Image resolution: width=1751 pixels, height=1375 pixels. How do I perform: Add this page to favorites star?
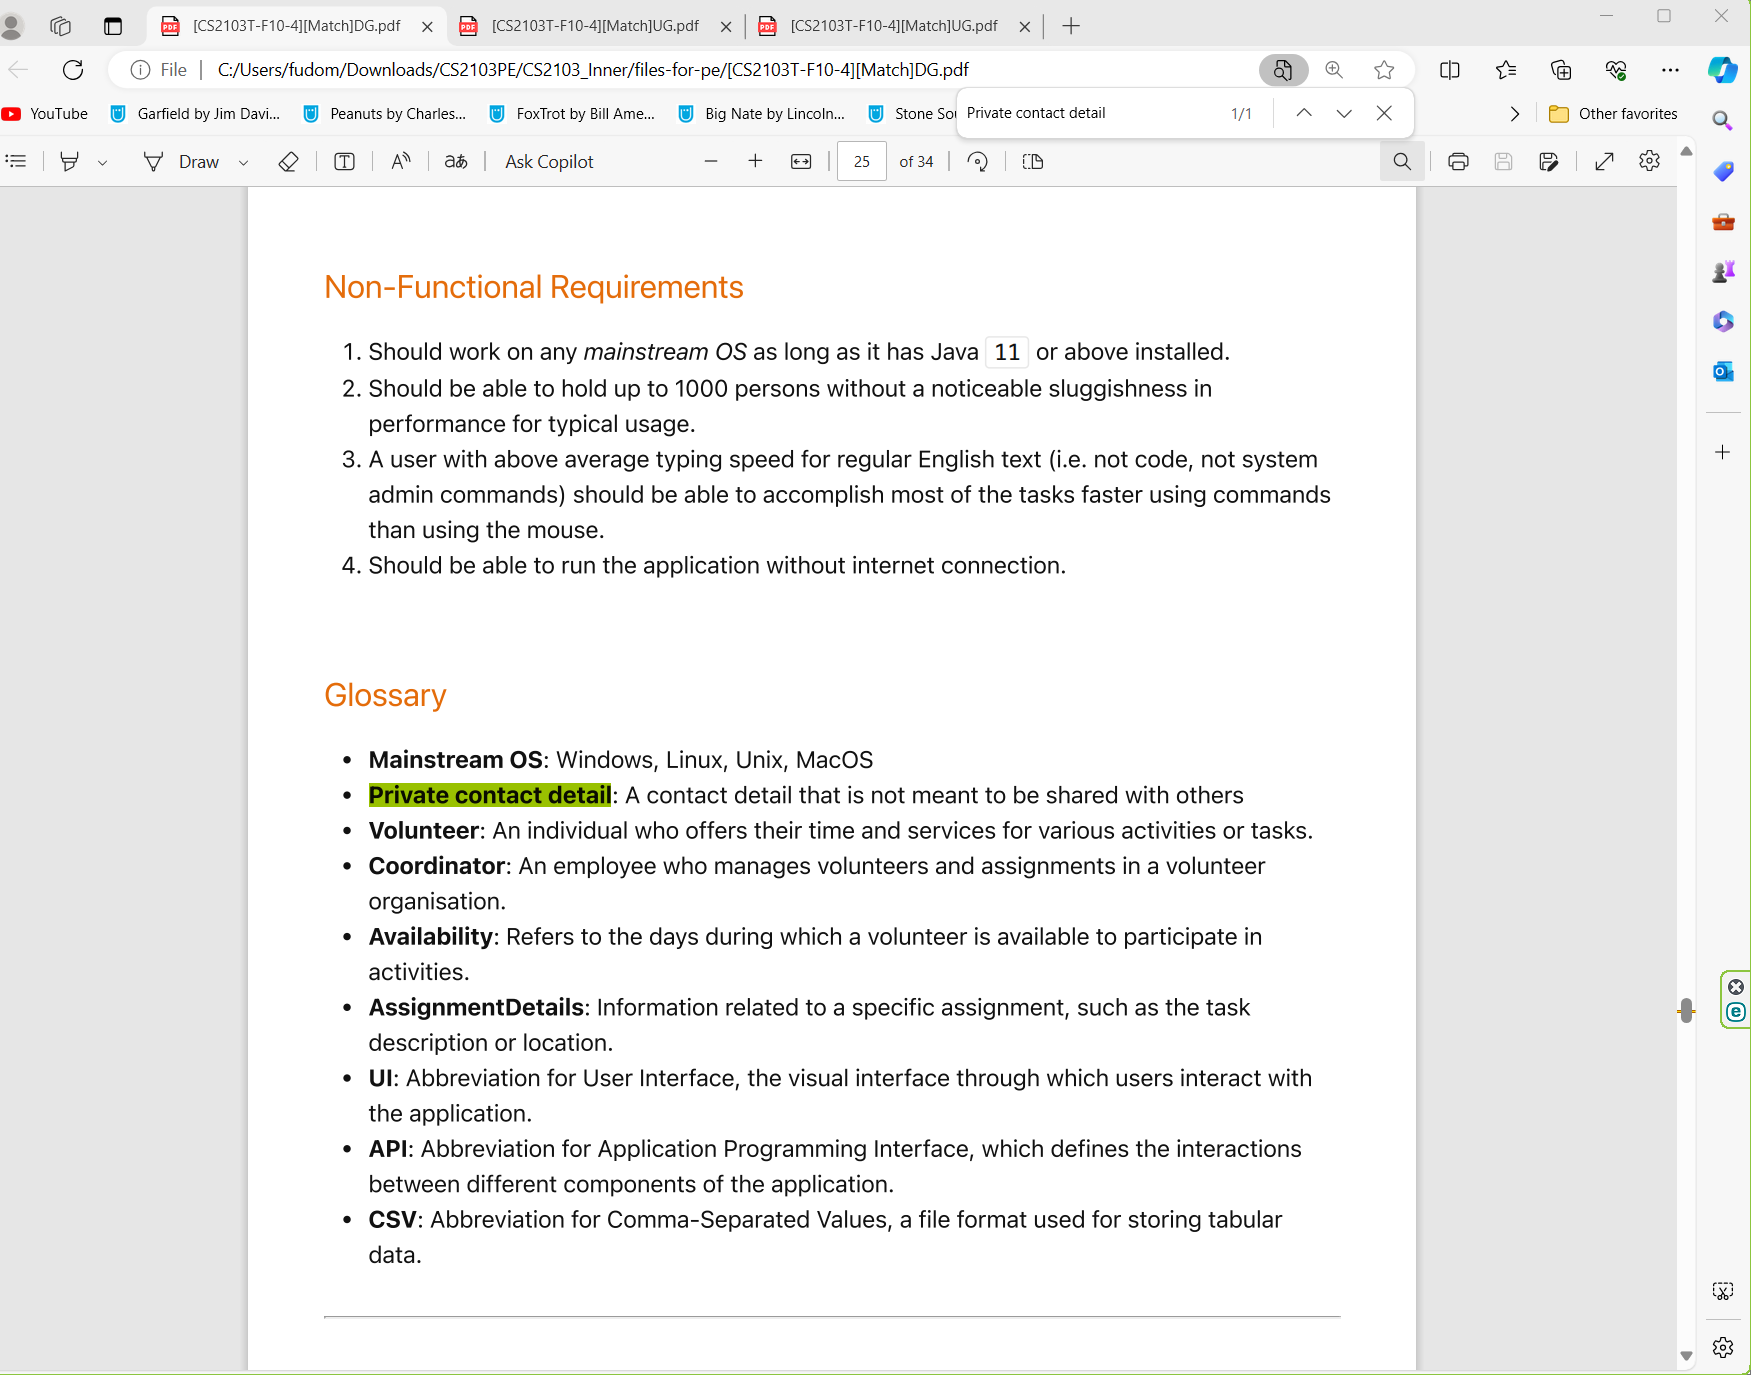coord(1384,69)
